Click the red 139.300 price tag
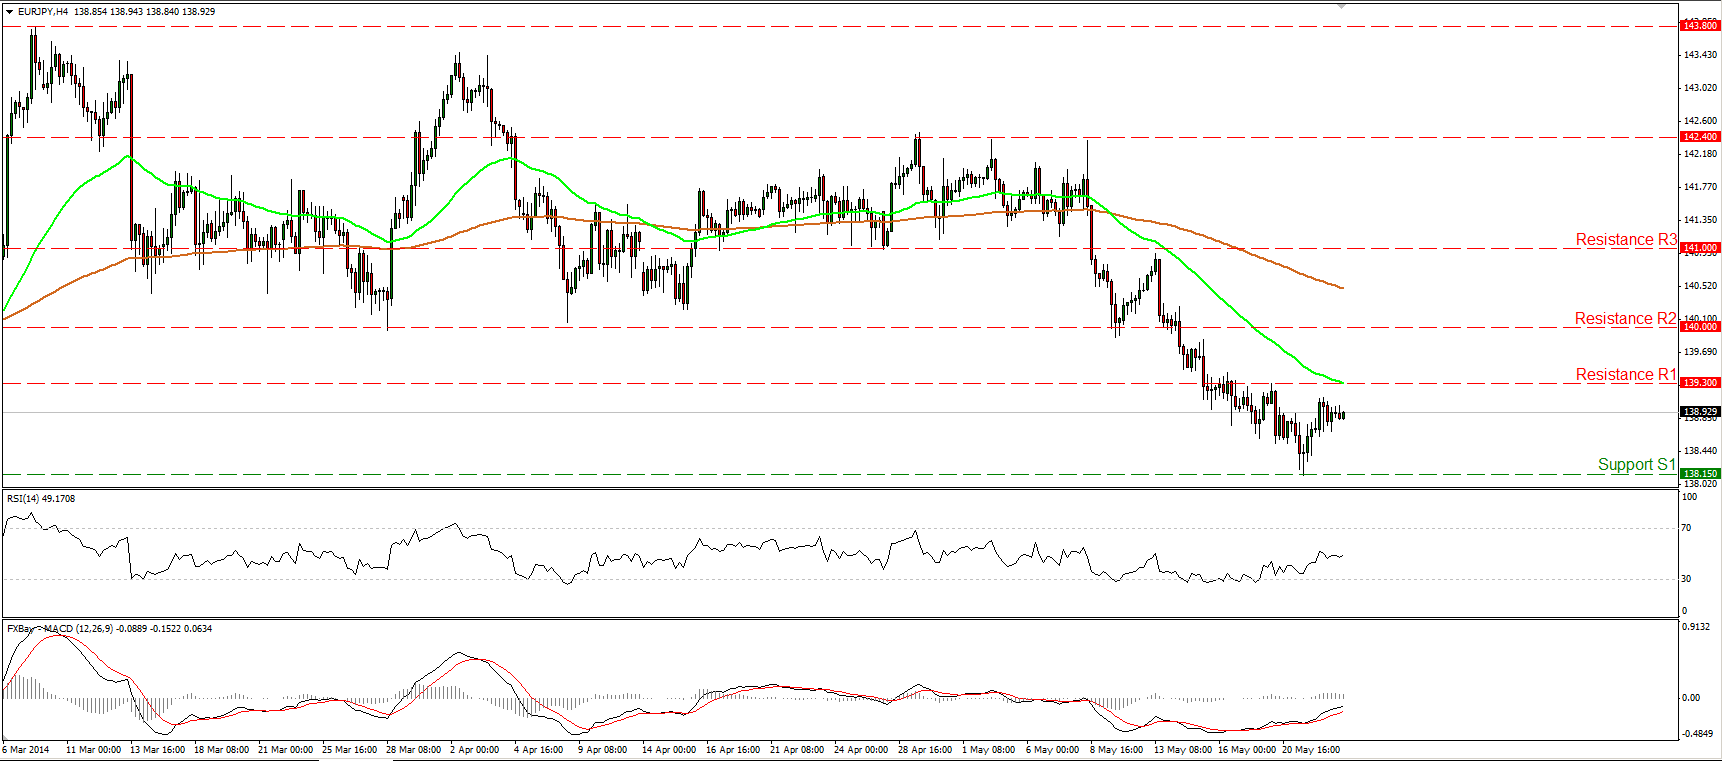 (x=1700, y=382)
